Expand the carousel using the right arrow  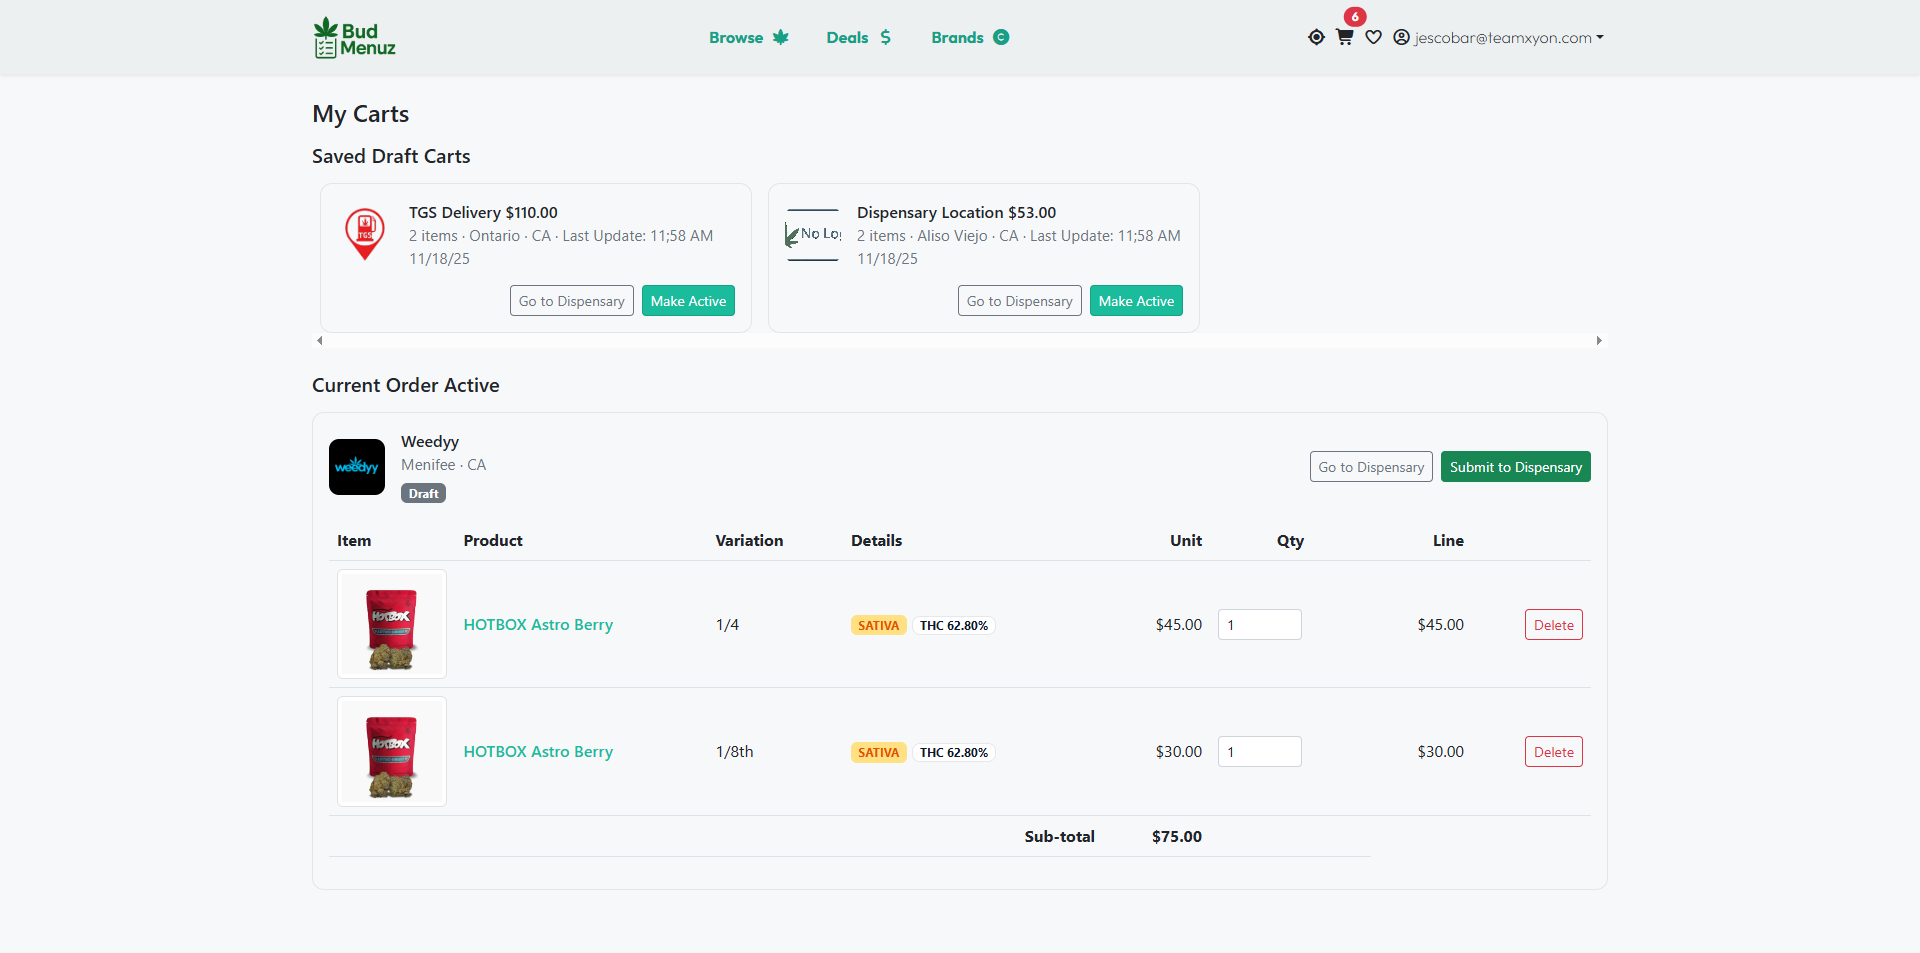[1598, 340]
